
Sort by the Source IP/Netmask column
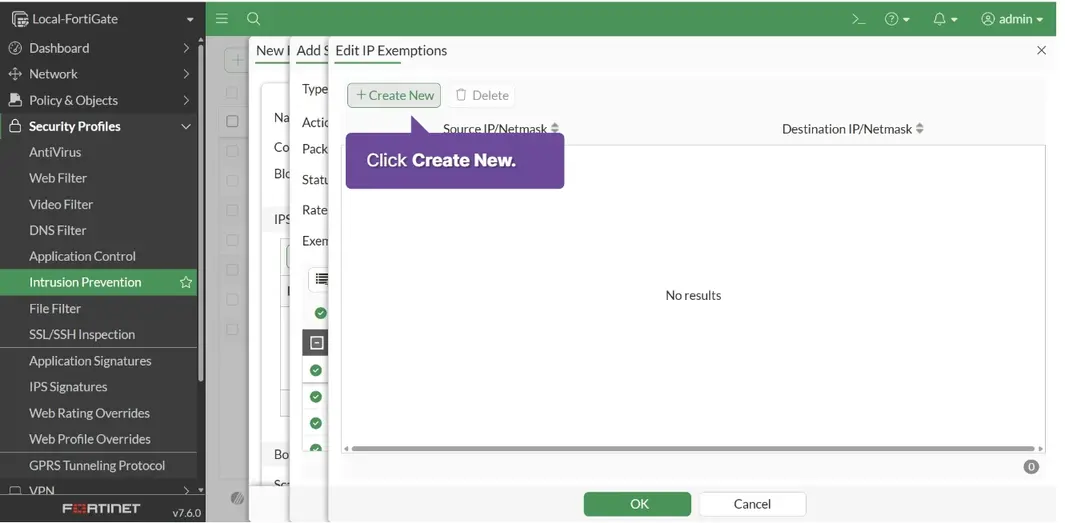(501, 128)
